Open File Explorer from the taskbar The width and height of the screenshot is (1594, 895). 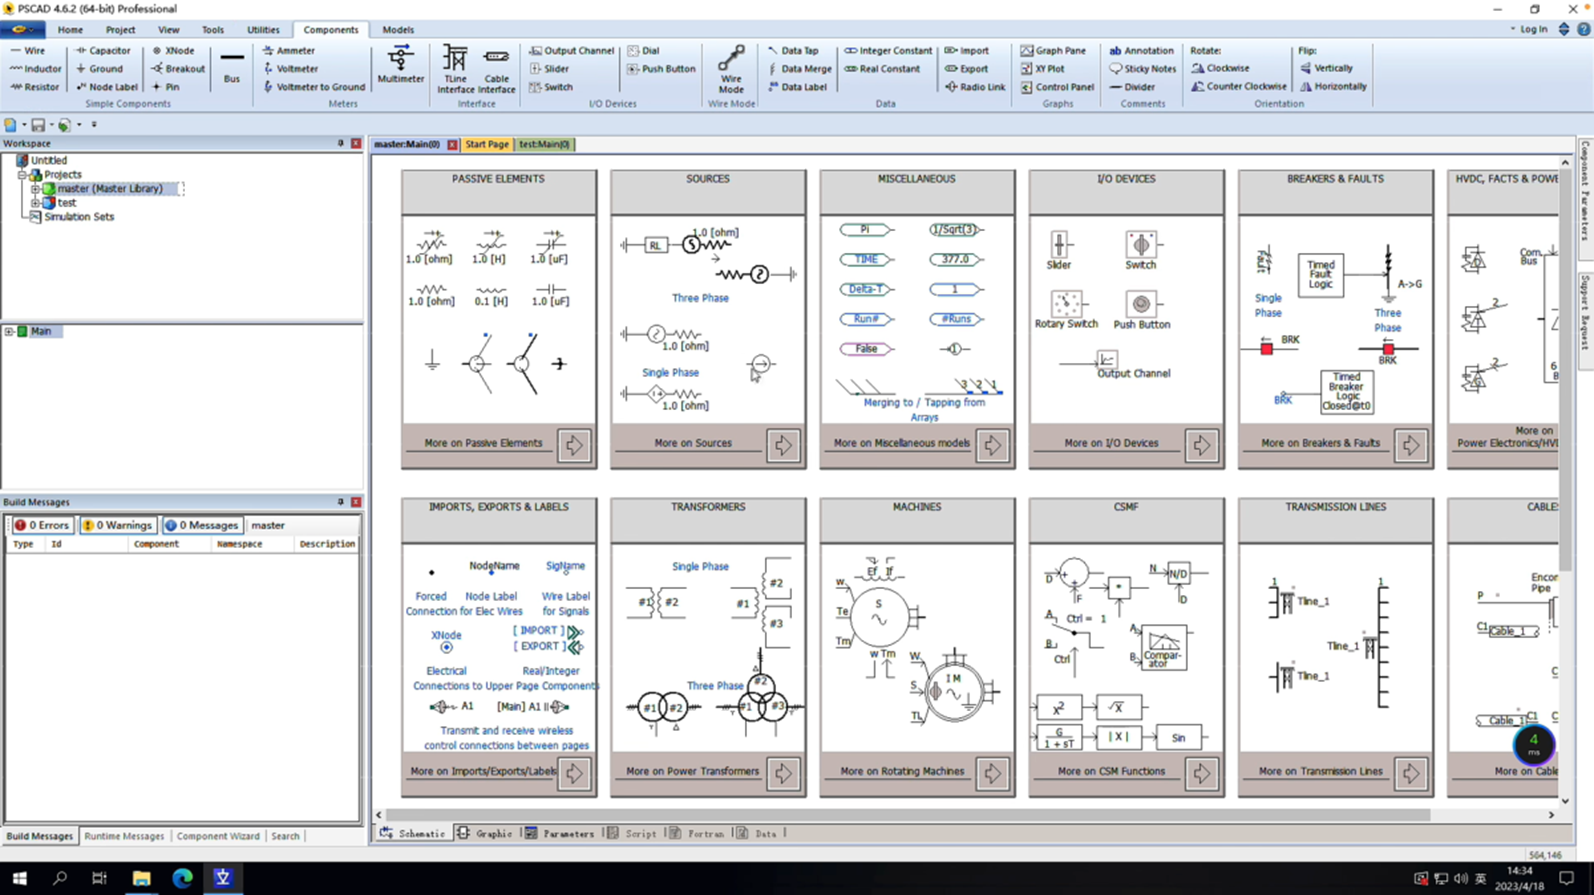point(141,878)
